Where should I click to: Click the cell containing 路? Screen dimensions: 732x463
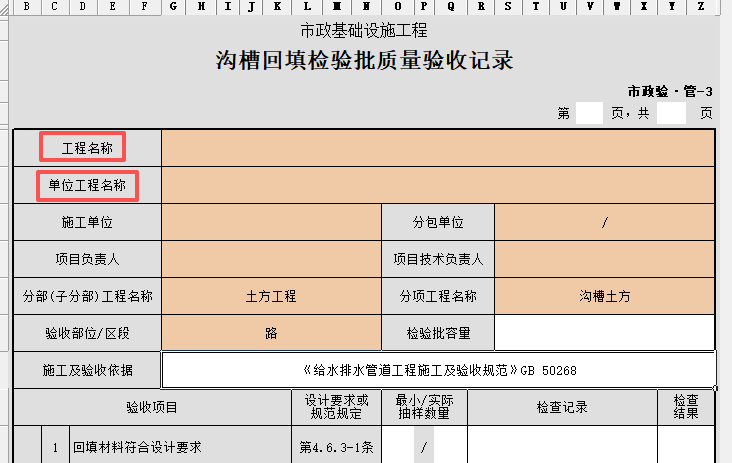click(x=271, y=333)
